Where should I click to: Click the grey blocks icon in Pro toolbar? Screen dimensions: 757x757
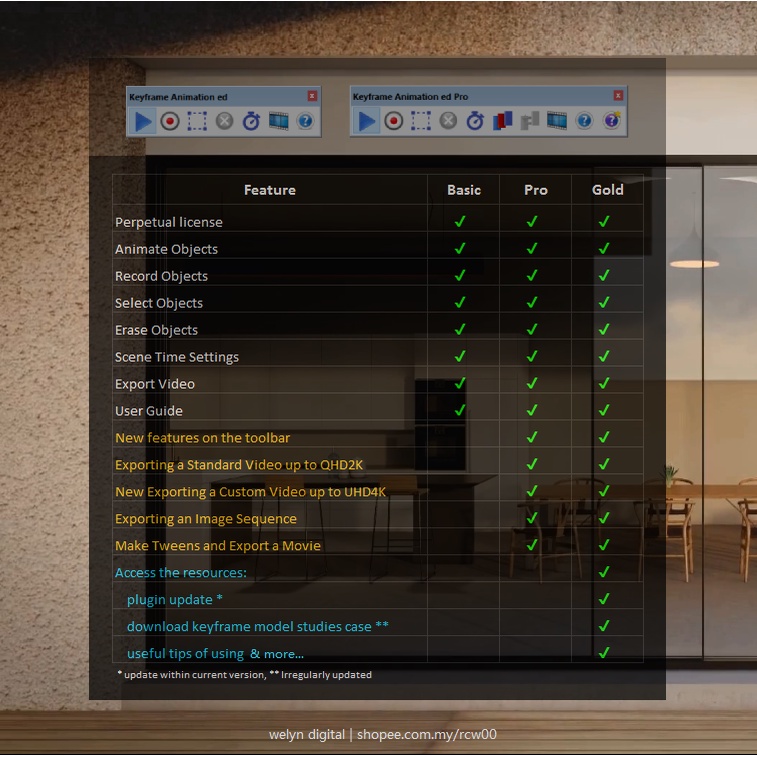(529, 121)
